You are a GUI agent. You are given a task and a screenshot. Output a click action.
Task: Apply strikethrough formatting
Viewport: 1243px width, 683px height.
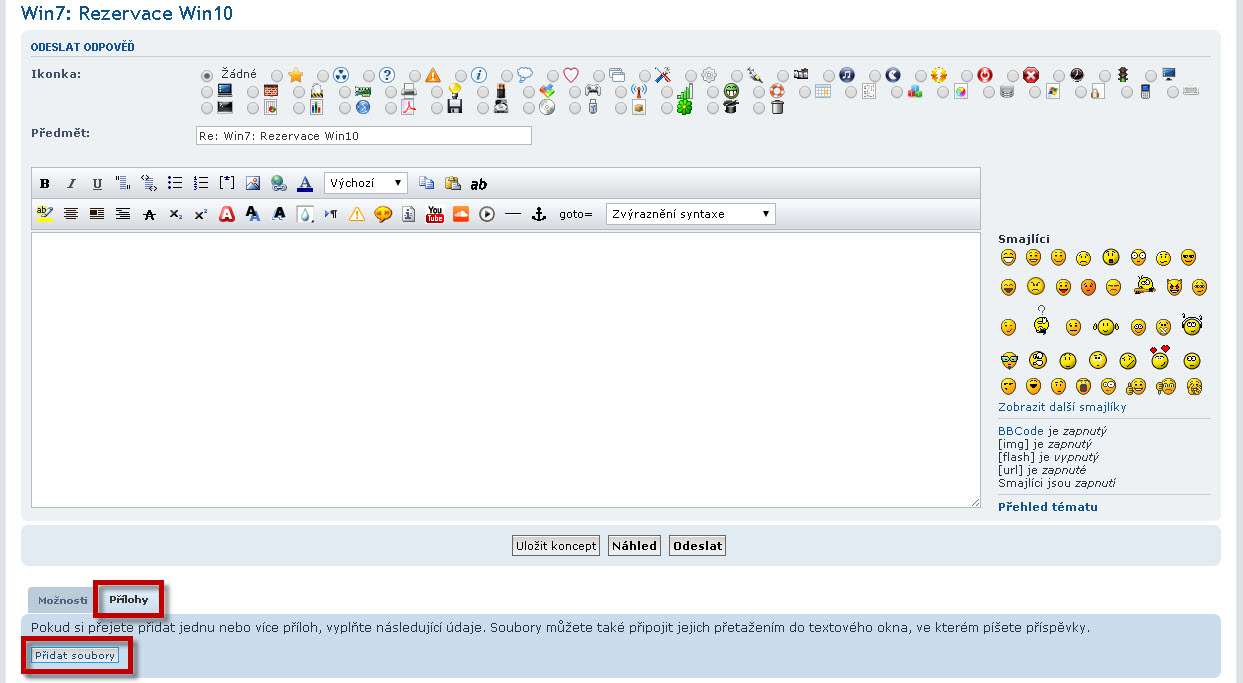pos(149,214)
